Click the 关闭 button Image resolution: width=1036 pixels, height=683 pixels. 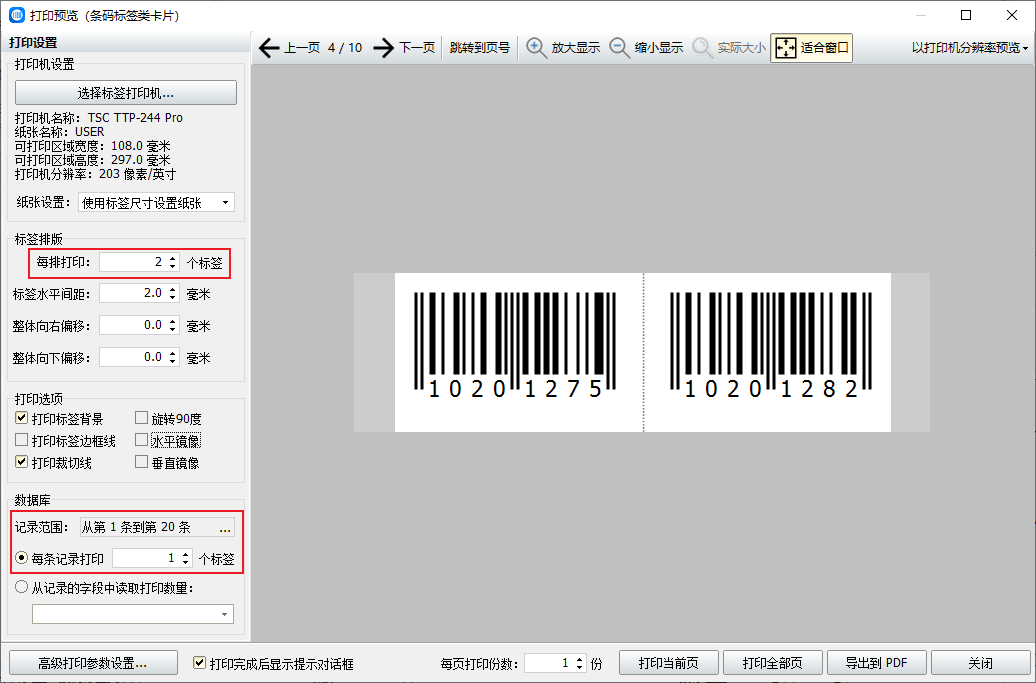(980, 663)
